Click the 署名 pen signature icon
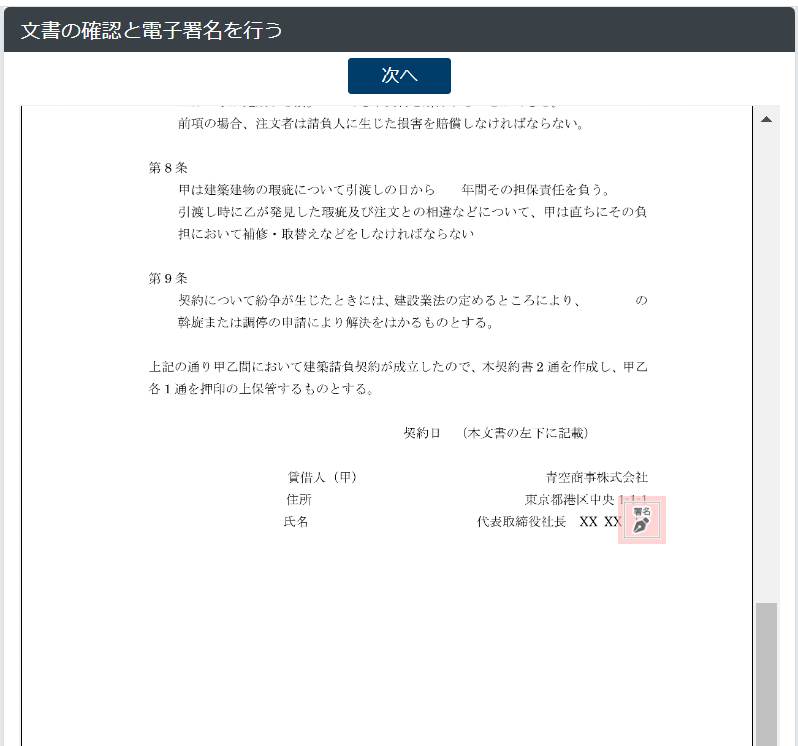This screenshot has width=798, height=746. tap(641, 520)
